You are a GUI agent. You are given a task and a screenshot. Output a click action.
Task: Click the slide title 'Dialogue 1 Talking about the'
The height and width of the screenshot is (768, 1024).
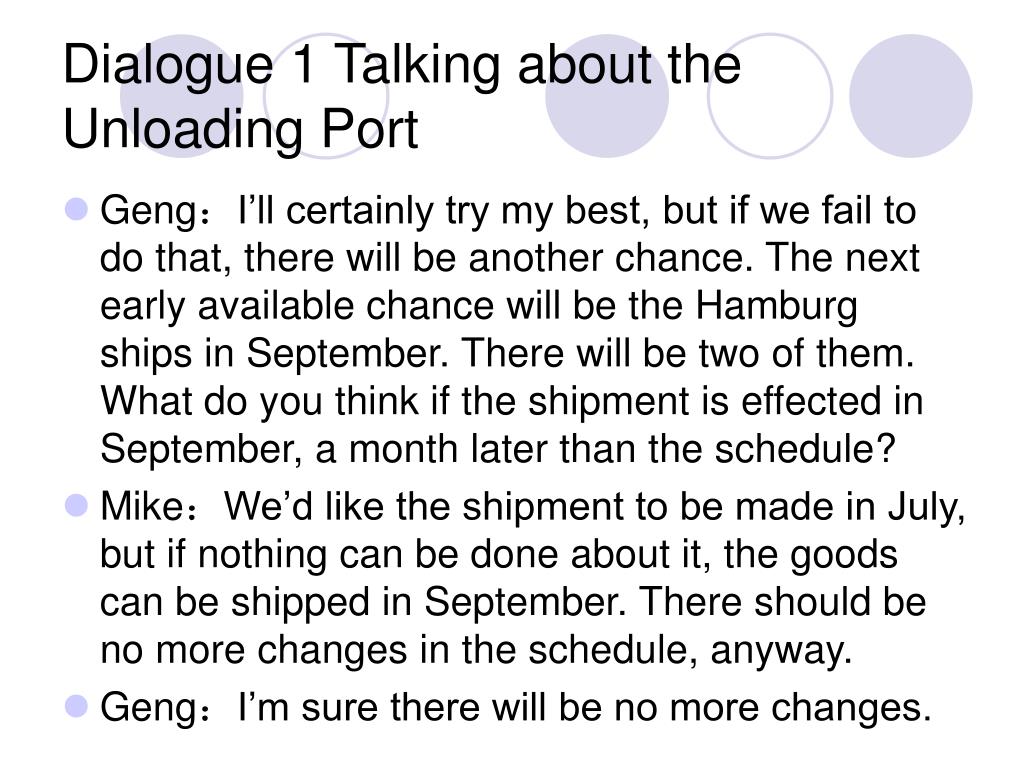(402, 67)
